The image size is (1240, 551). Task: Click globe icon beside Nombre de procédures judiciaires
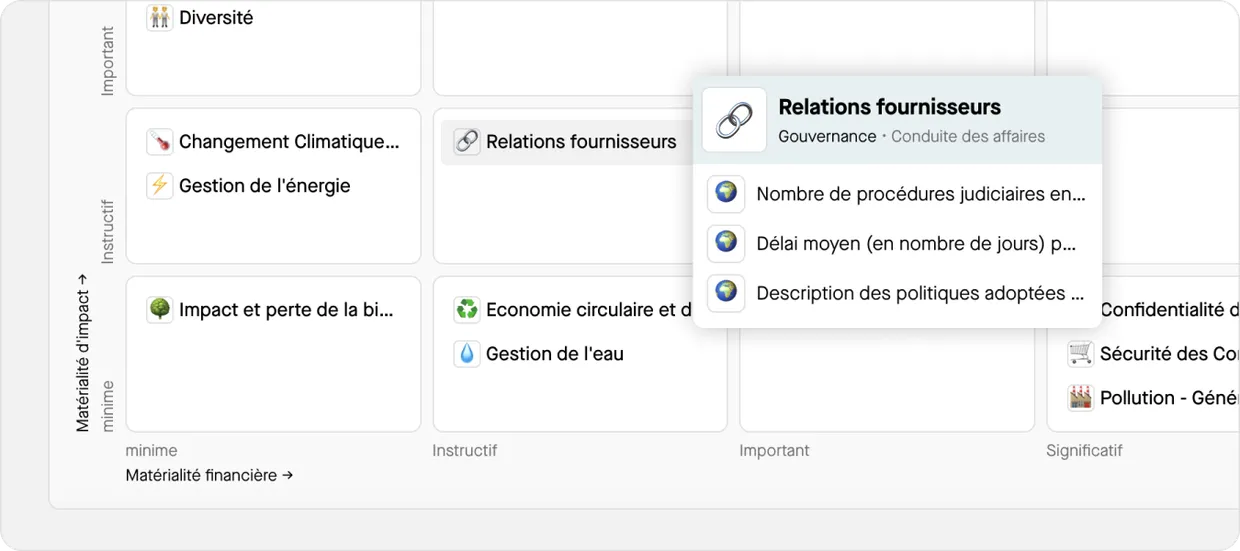726,194
